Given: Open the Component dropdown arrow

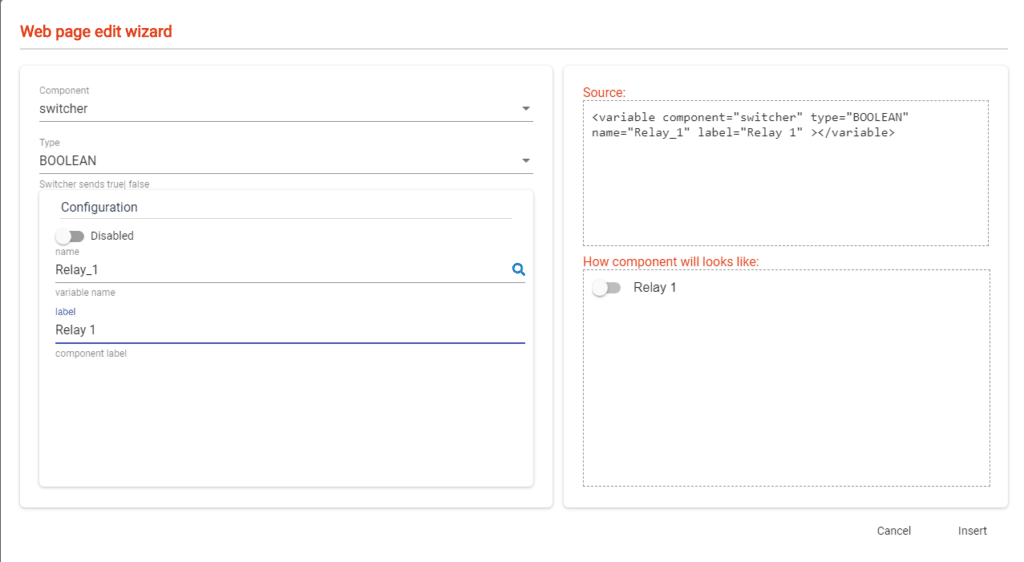Looking at the screenshot, I should click(526, 109).
